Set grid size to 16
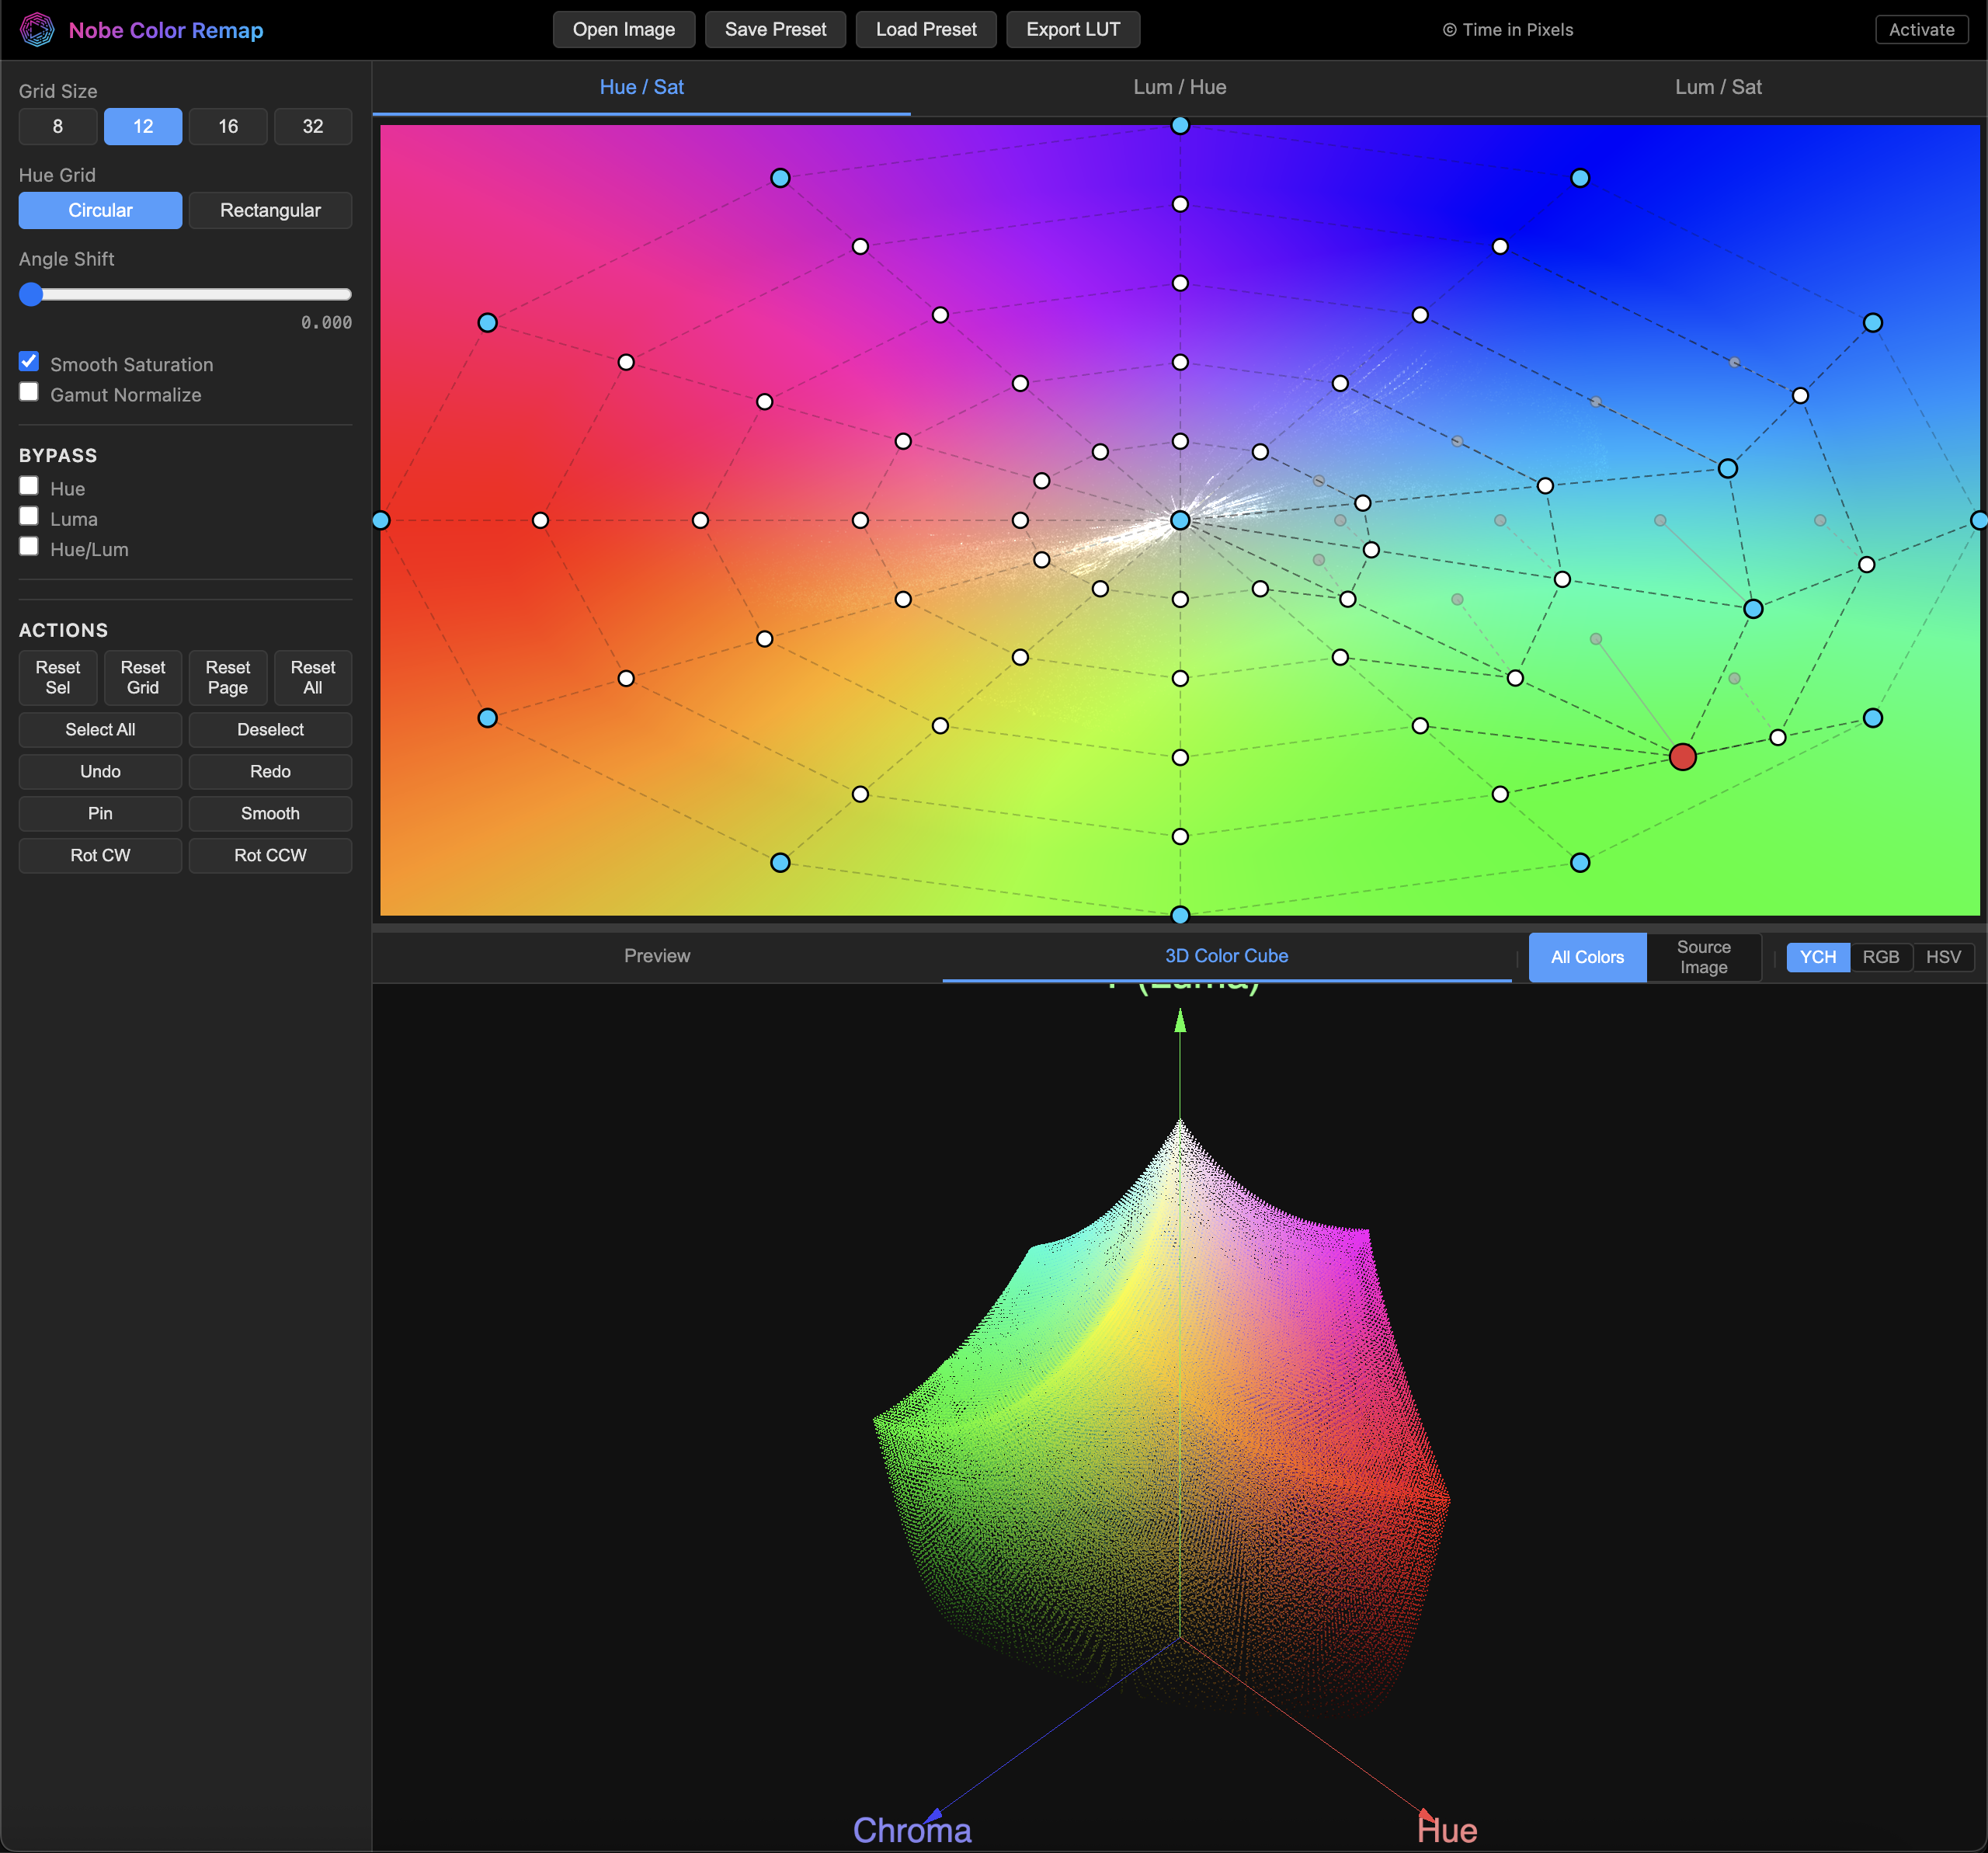The width and height of the screenshot is (1988, 1853). pos(228,126)
